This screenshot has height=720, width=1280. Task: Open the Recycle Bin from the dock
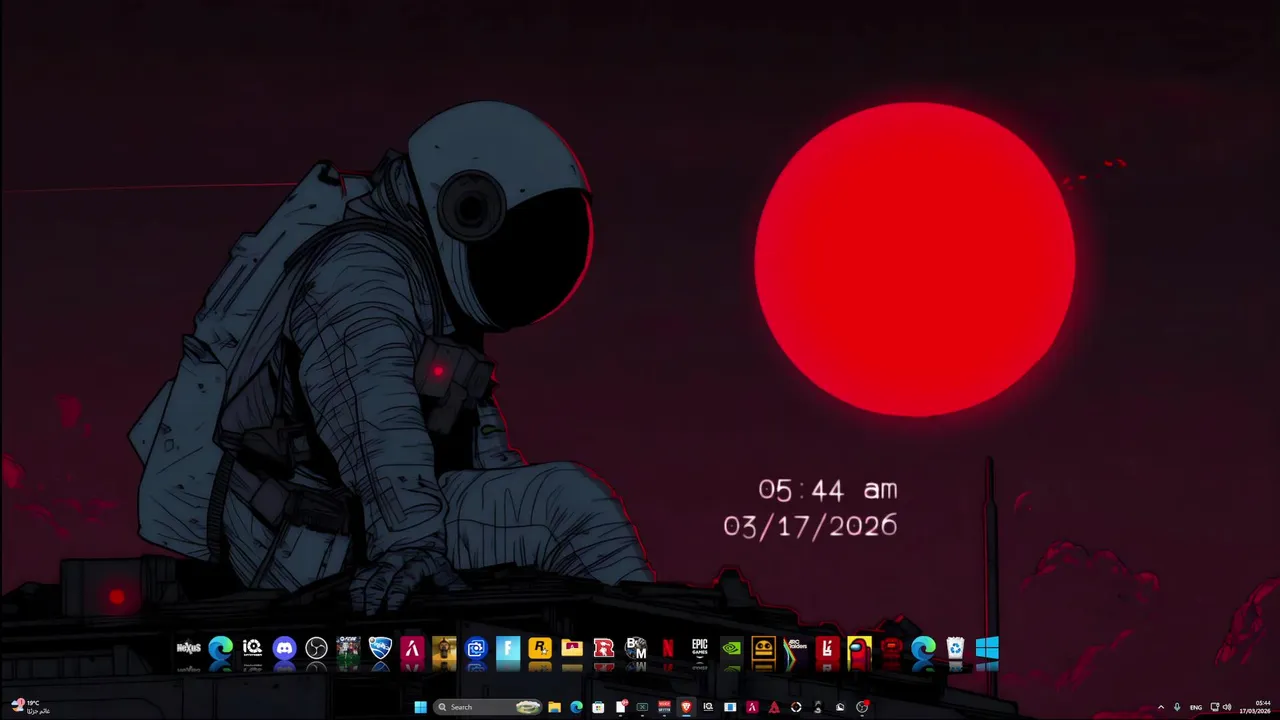955,649
